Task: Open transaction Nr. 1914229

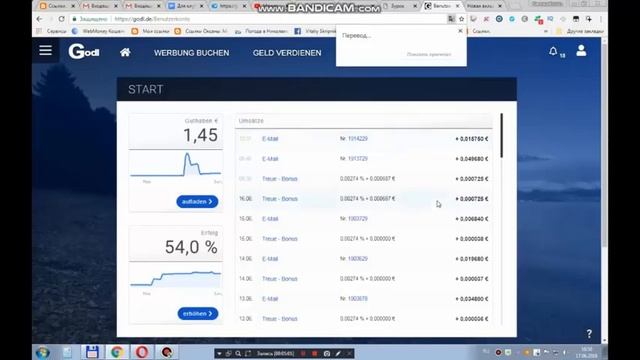Action: [358, 139]
